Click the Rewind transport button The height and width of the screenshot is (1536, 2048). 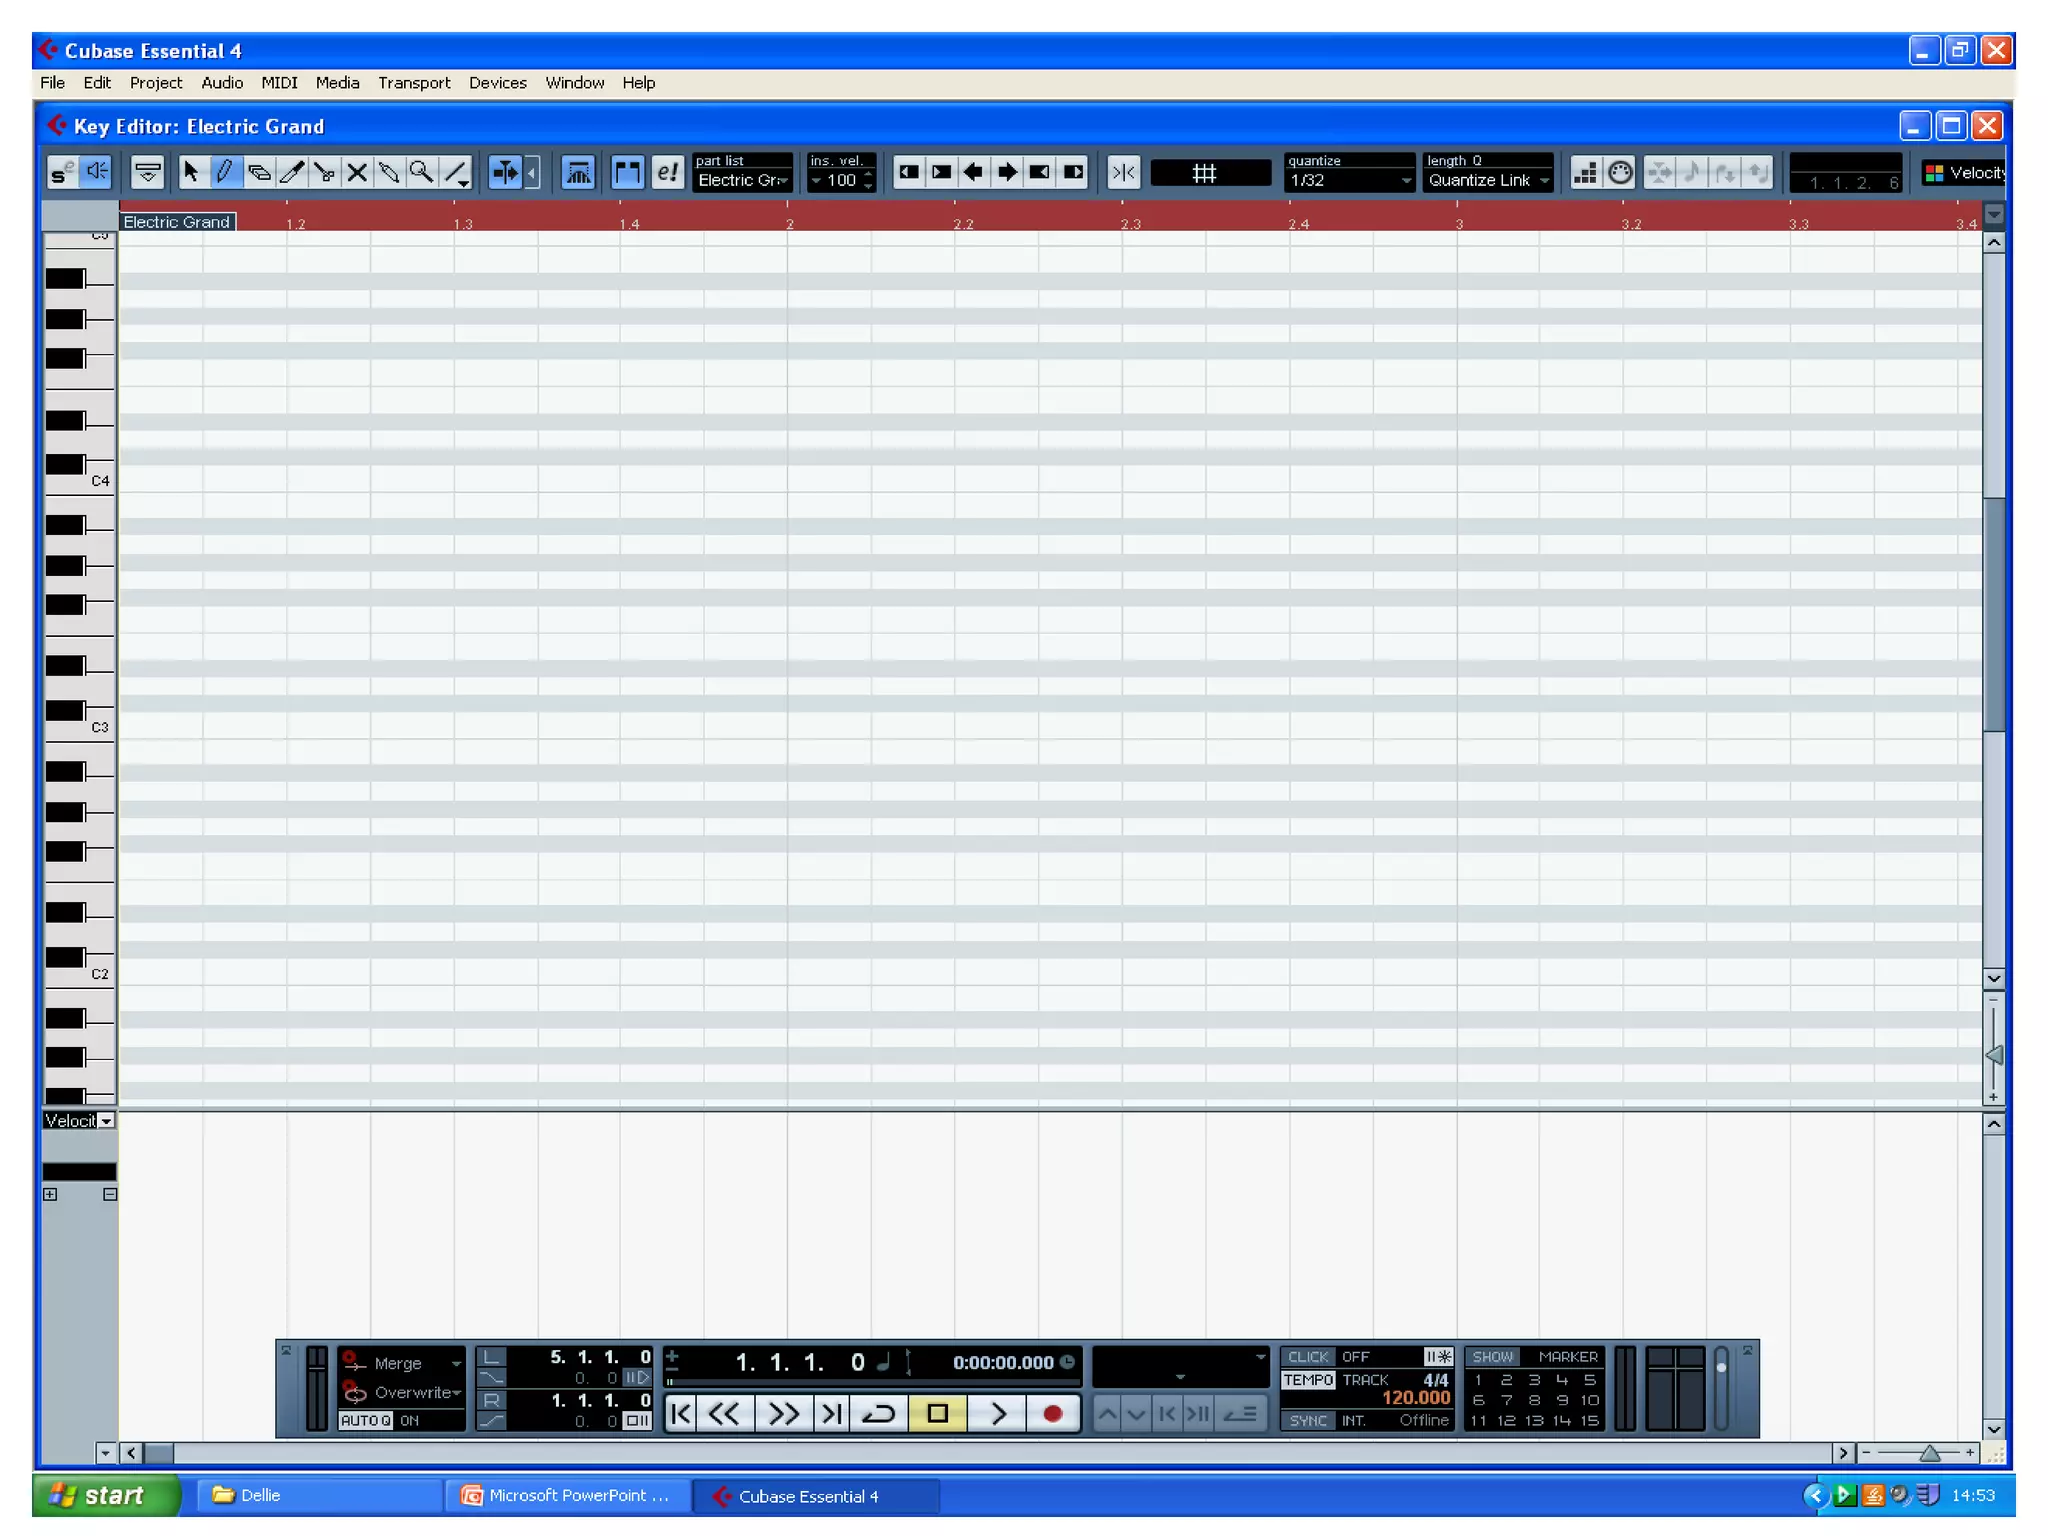[724, 1414]
